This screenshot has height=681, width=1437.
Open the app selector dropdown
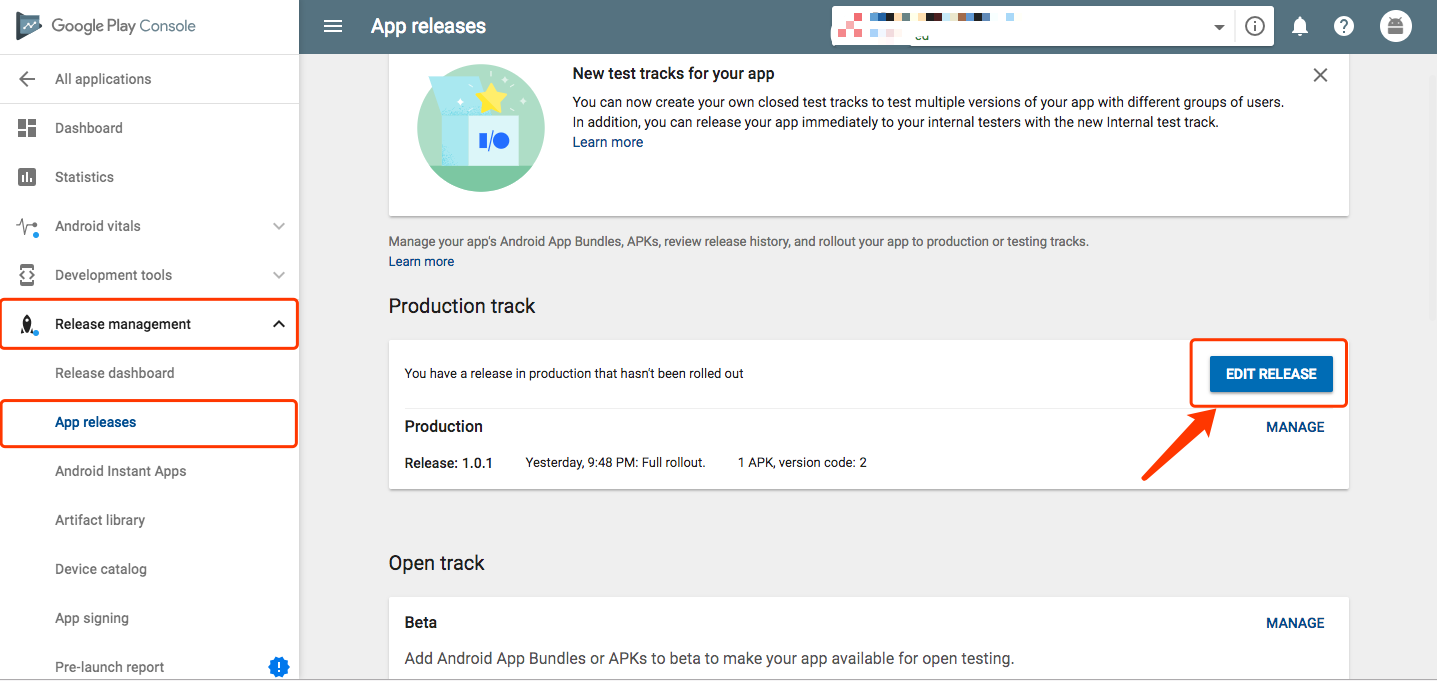point(1219,28)
